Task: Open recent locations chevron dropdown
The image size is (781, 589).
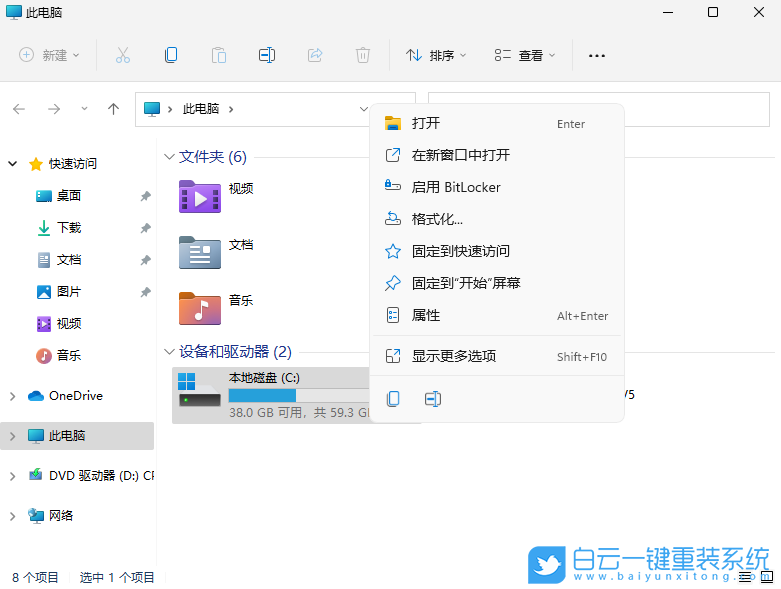Action: [x=84, y=109]
